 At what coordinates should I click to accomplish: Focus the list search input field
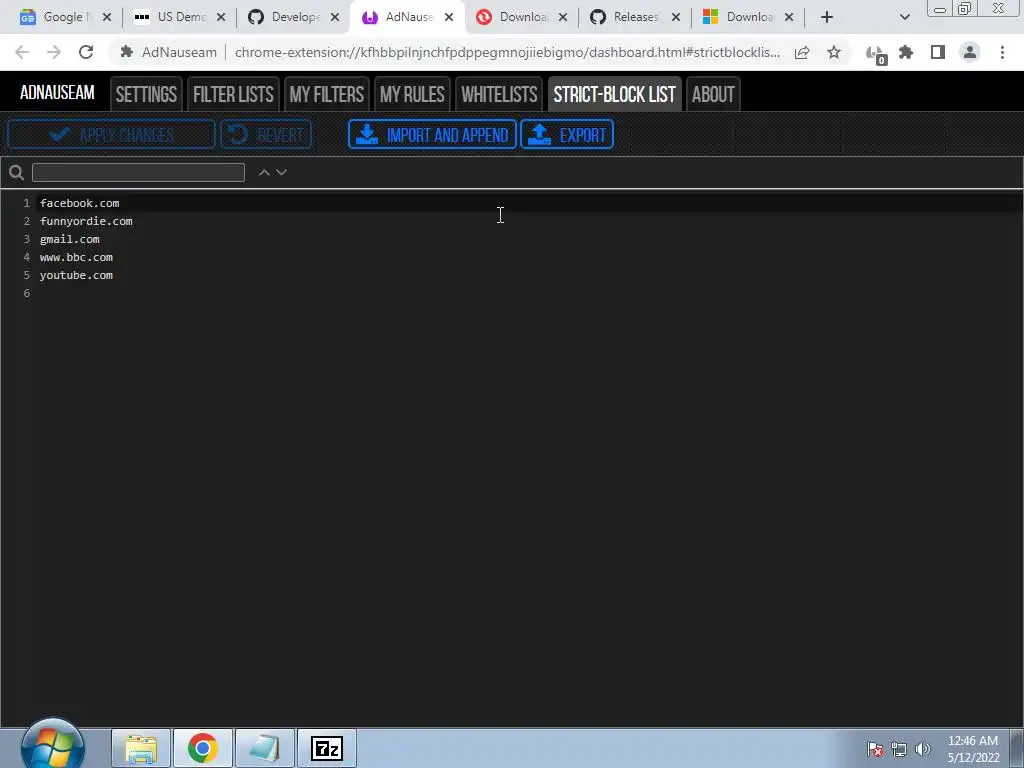138,172
